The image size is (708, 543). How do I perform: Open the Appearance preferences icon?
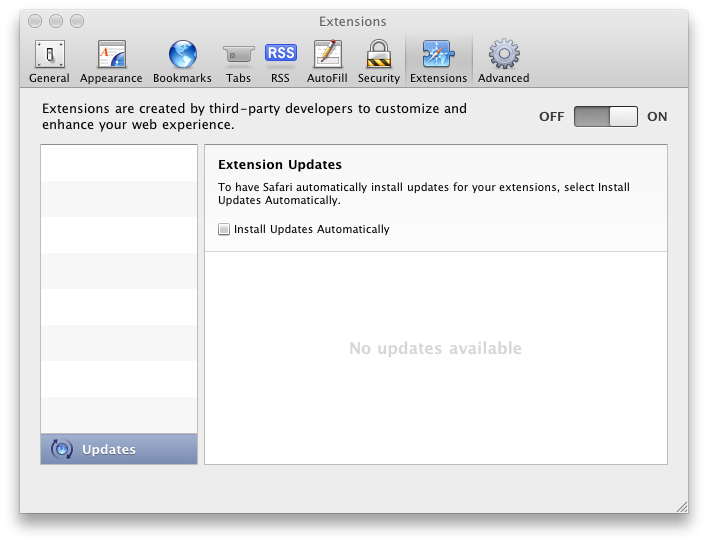tap(112, 55)
